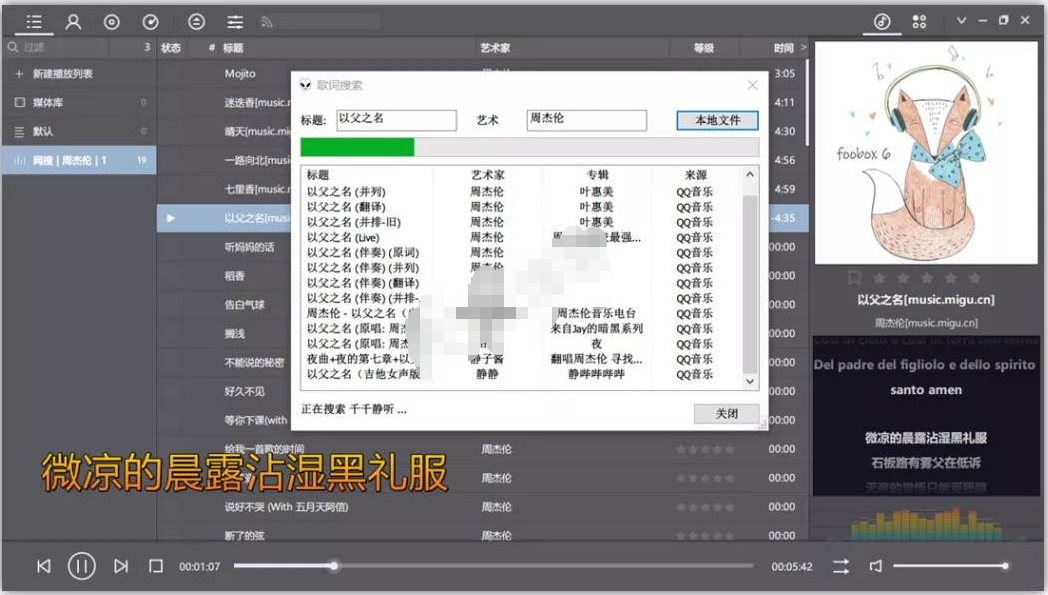Stop playback with the square button
The width and height of the screenshot is (1048, 595).
(156, 566)
